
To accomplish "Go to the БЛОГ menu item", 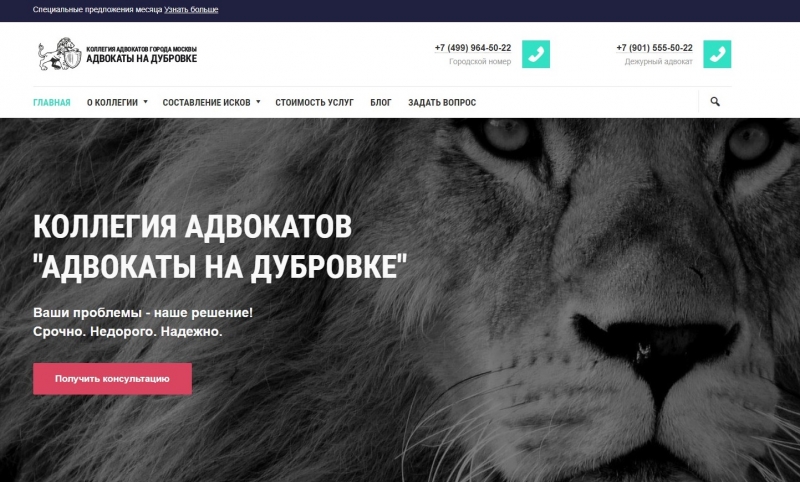I will point(381,103).
